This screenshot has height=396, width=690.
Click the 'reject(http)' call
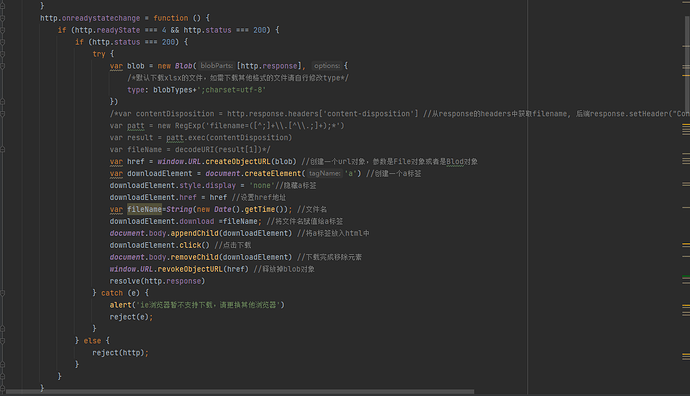click(118, 352)
